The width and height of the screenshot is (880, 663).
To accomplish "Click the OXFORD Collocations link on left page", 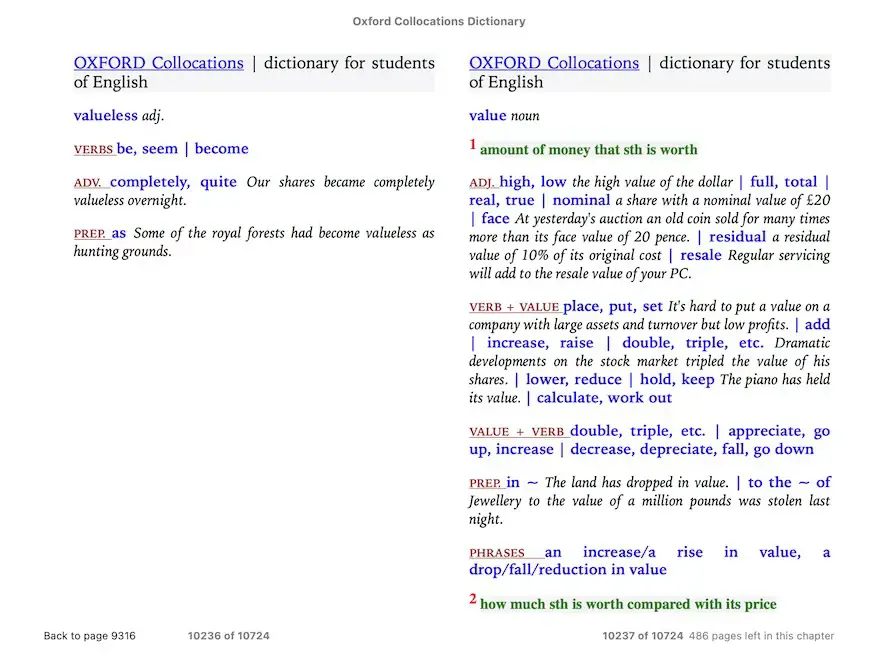I will (x=158, y=63).
